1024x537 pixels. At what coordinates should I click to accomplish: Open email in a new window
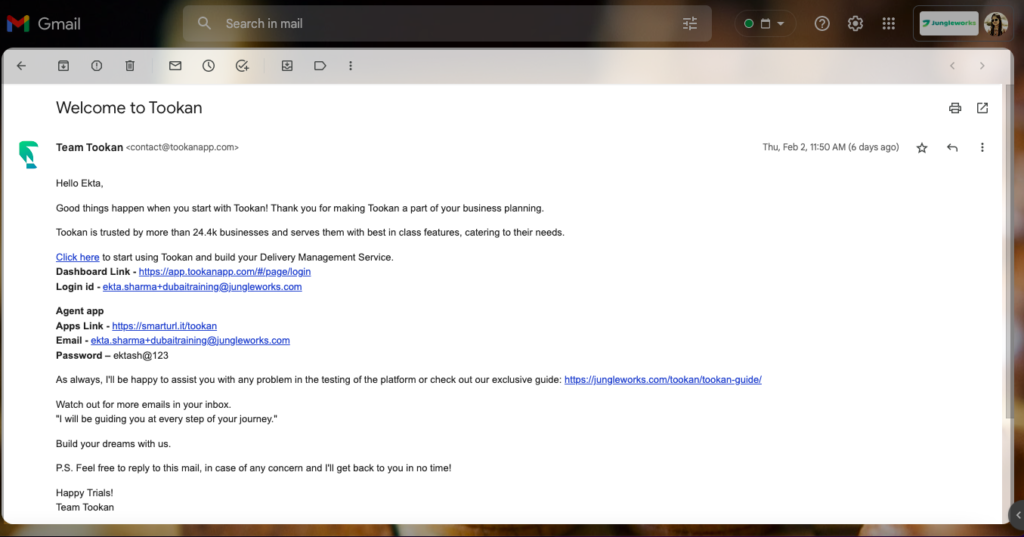pyautogui.click(x=982, y=108)
